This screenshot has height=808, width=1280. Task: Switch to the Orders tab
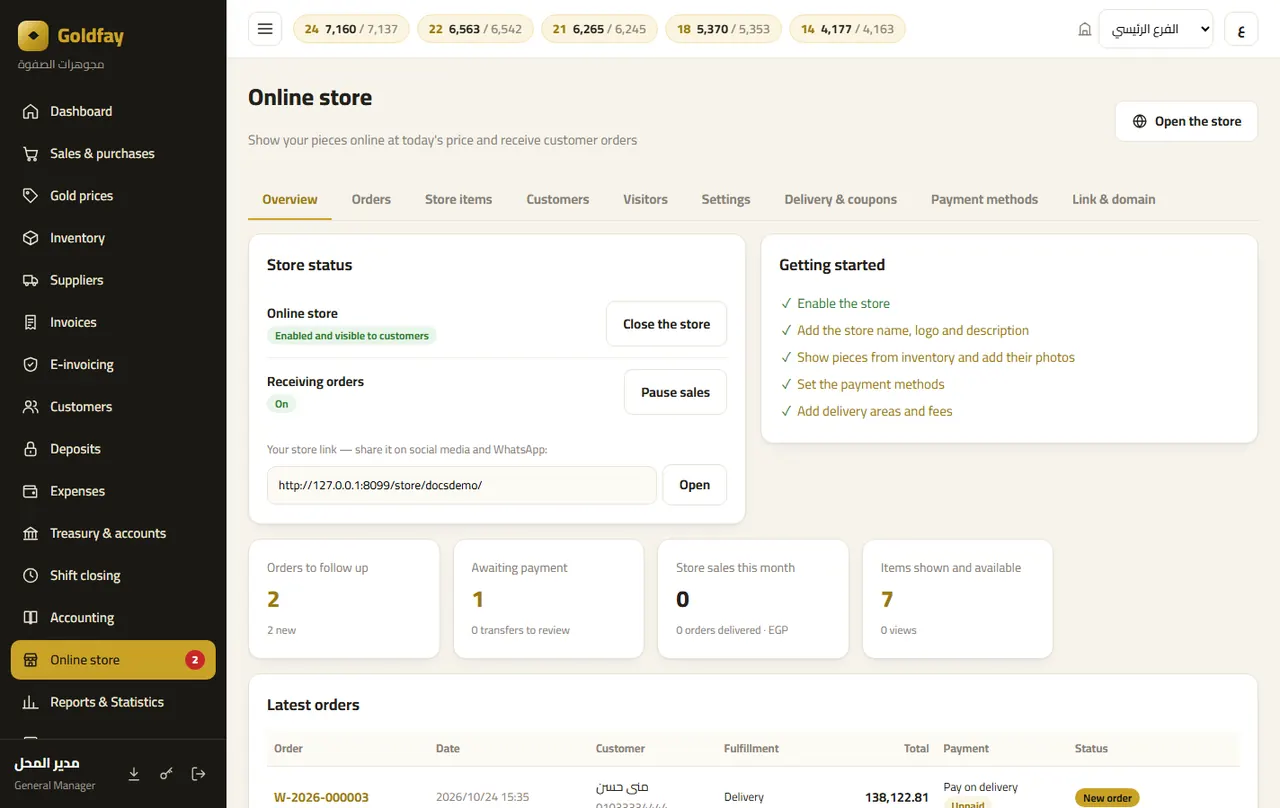pos(371,199)
